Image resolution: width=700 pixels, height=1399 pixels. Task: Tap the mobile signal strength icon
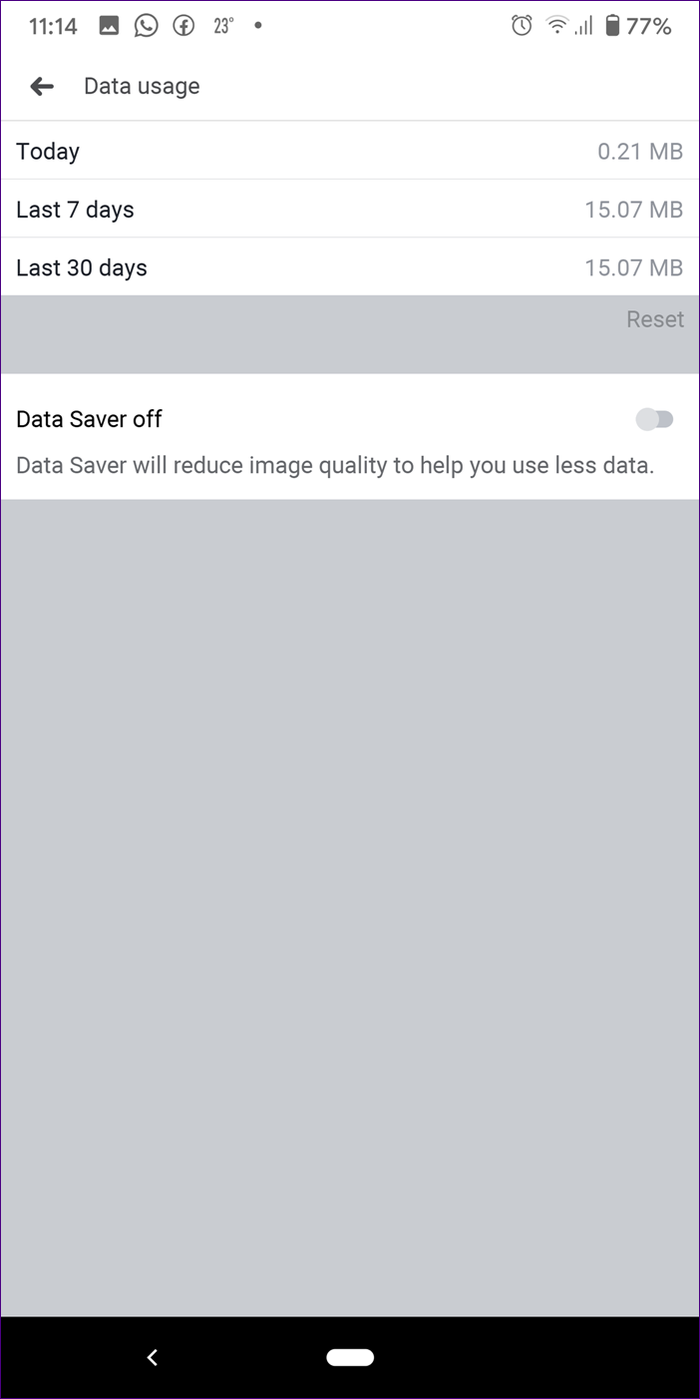pos(584,26)
